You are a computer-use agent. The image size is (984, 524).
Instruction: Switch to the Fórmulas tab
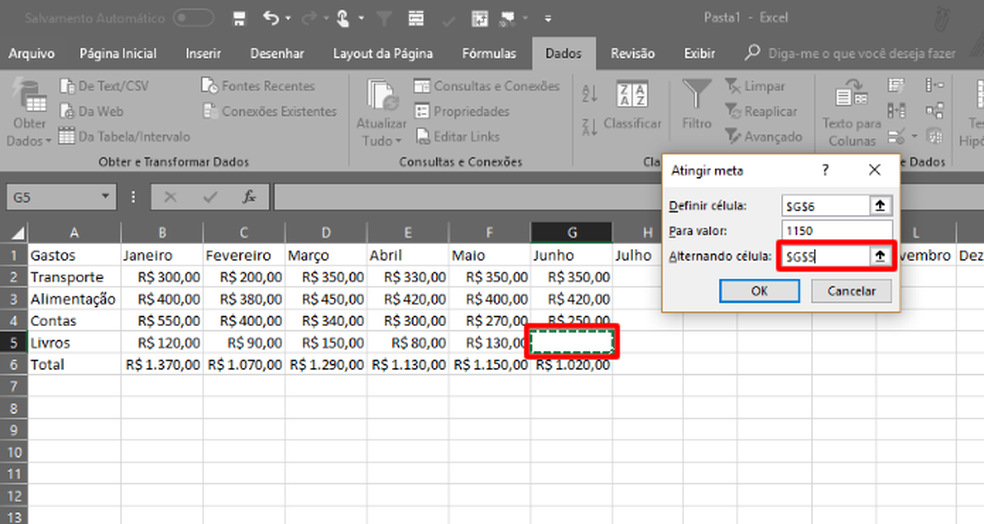489,54
